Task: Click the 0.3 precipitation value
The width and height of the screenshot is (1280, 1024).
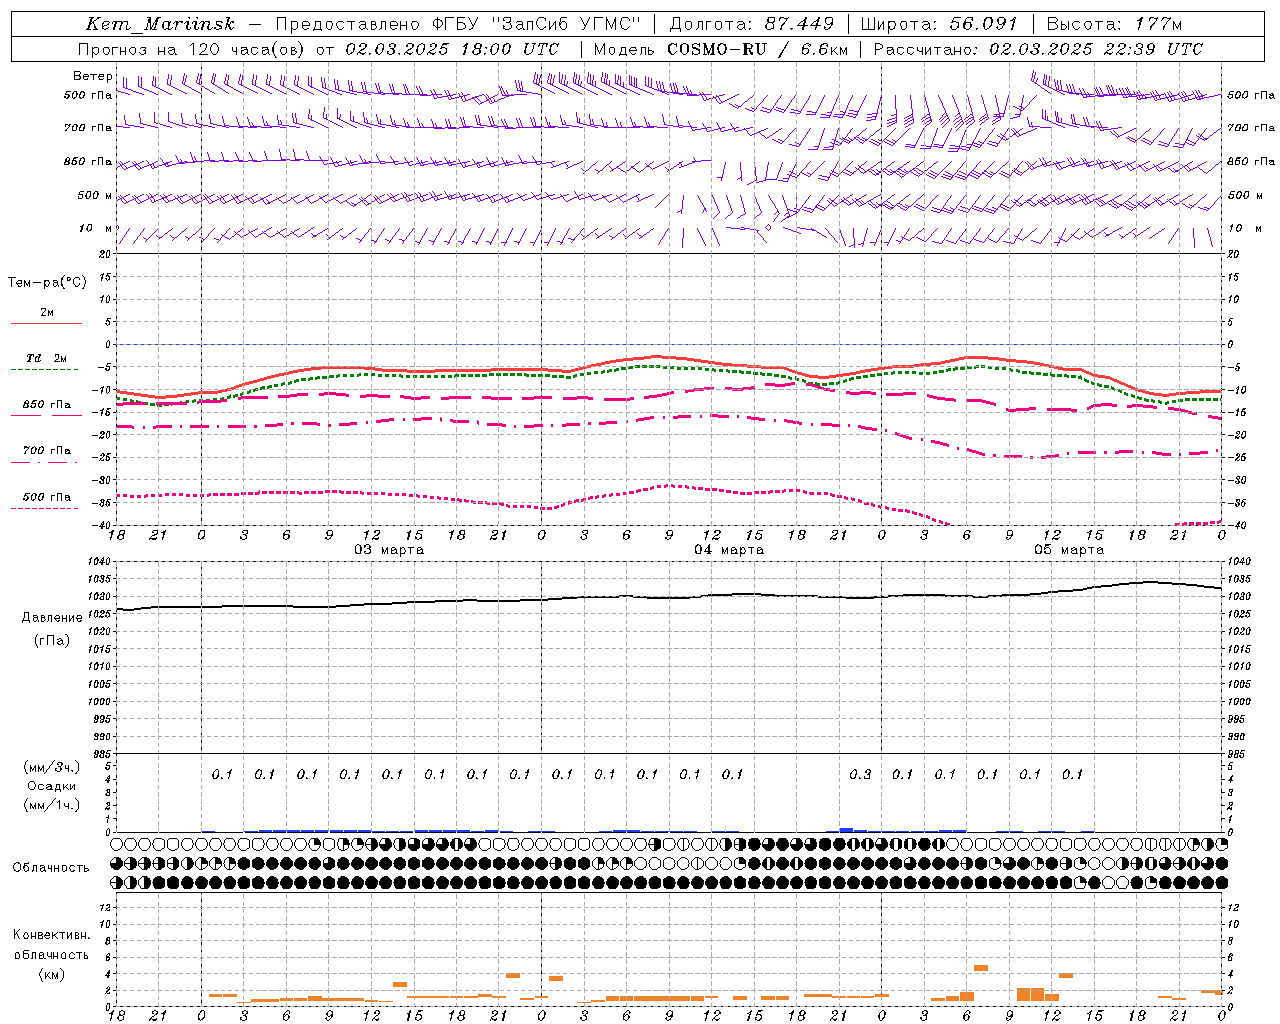Action: point(860,774)
